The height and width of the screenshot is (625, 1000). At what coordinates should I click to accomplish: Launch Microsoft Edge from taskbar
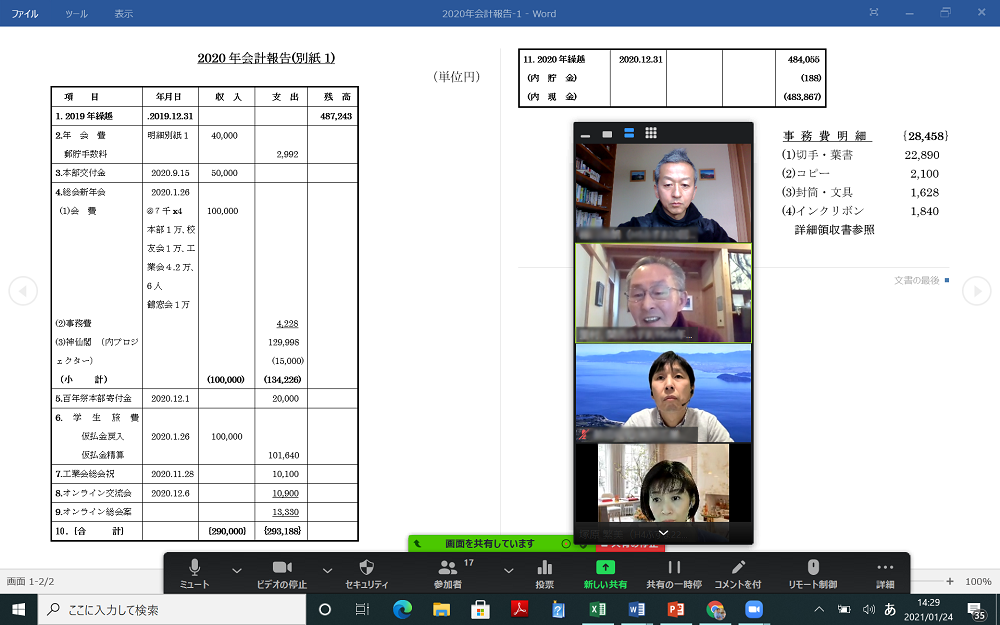coord(402,610)
